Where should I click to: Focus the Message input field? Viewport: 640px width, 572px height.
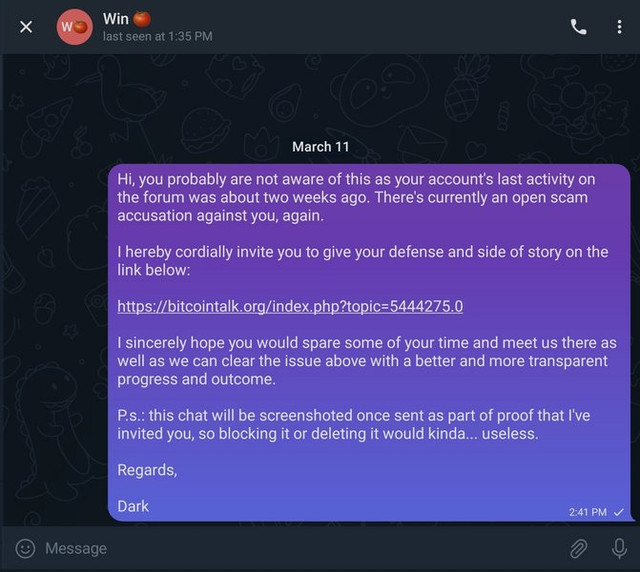[x=302, y=548]
